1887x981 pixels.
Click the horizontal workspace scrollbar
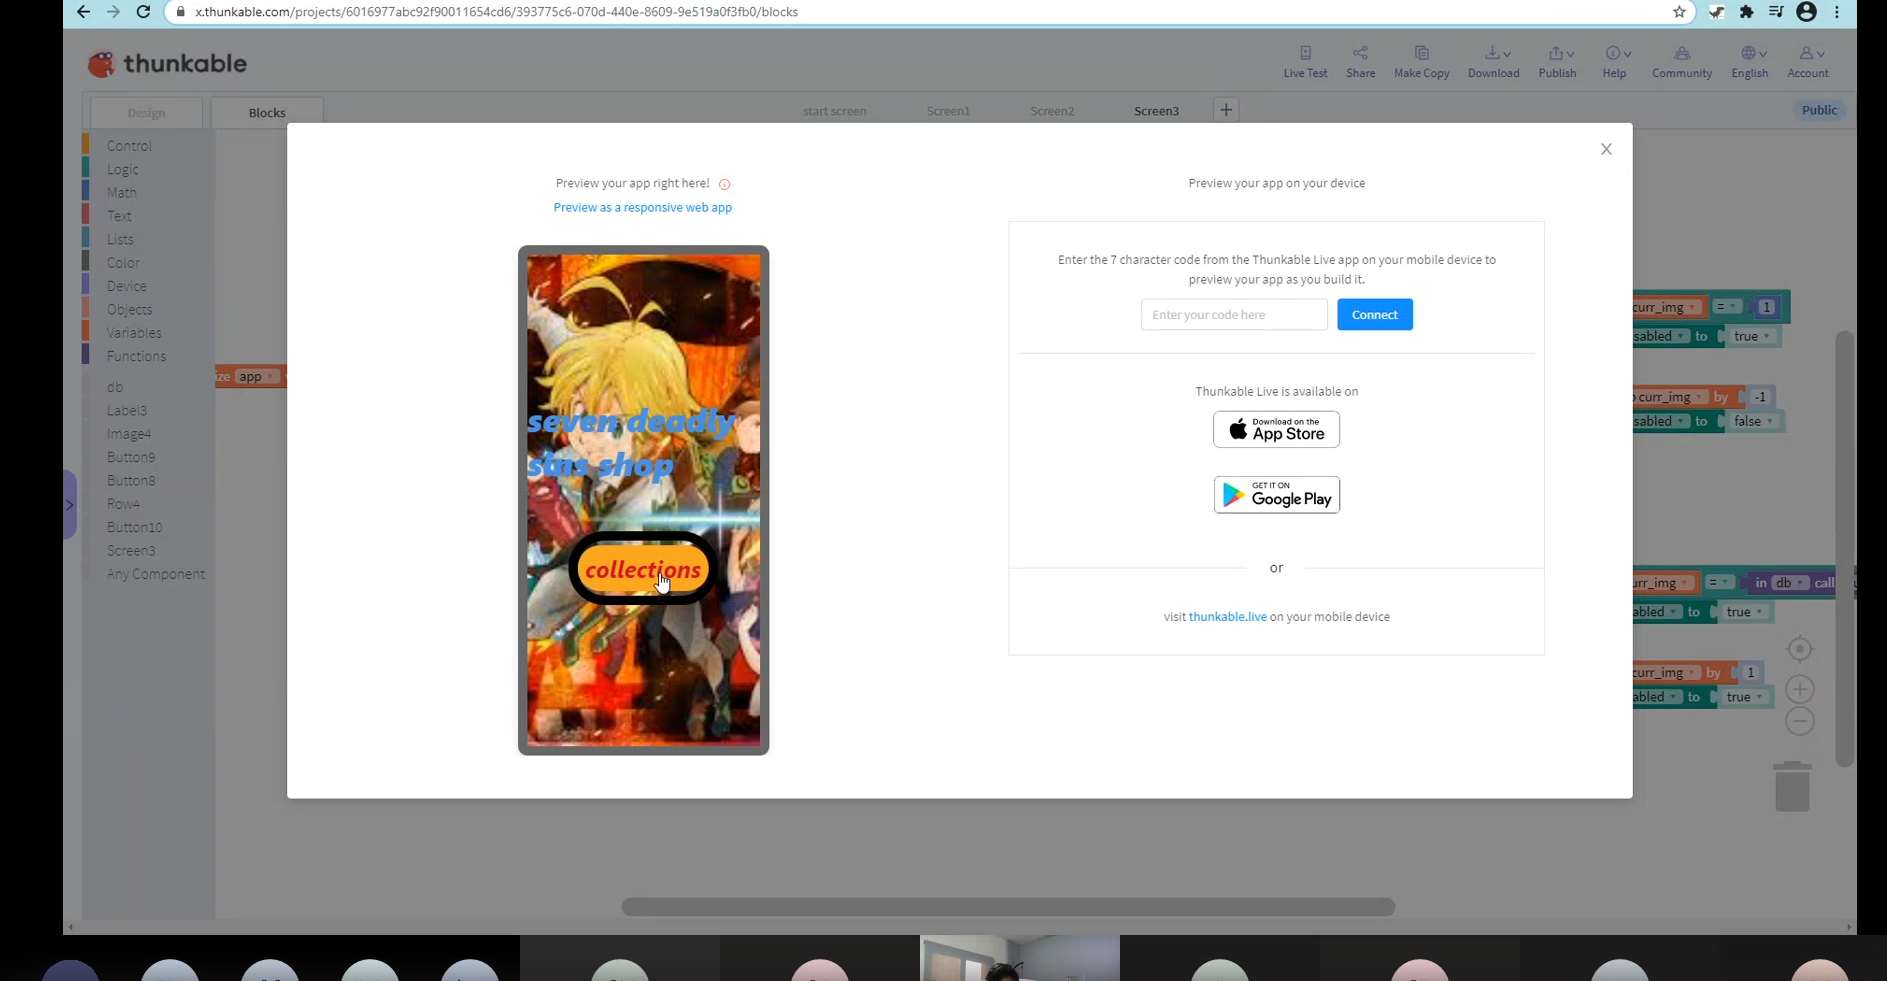[x=1008, y=907]
